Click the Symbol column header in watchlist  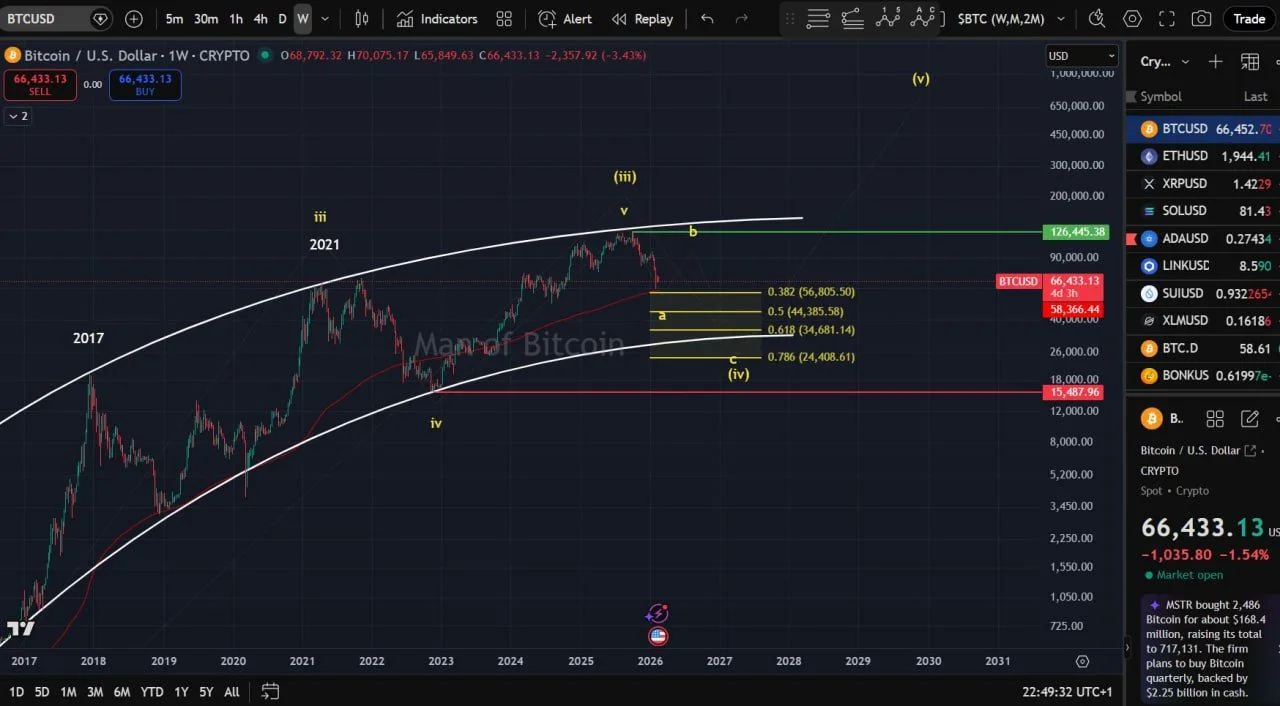[x=1161, y=96]
